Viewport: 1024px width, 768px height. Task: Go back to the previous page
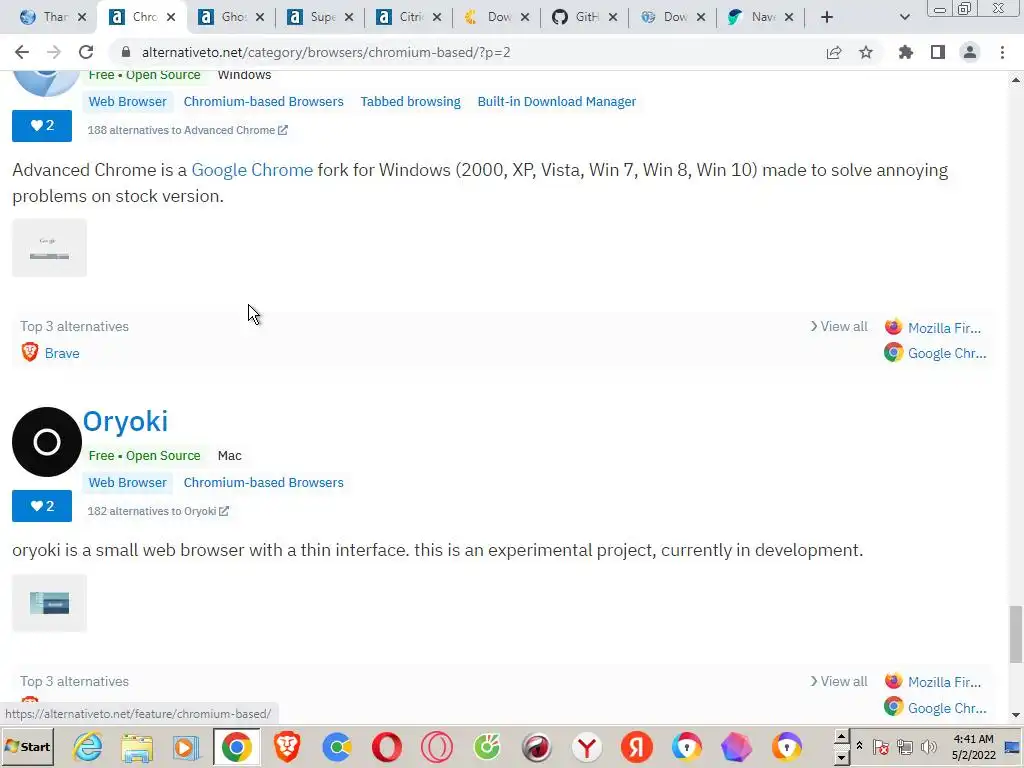coord(22,52)
